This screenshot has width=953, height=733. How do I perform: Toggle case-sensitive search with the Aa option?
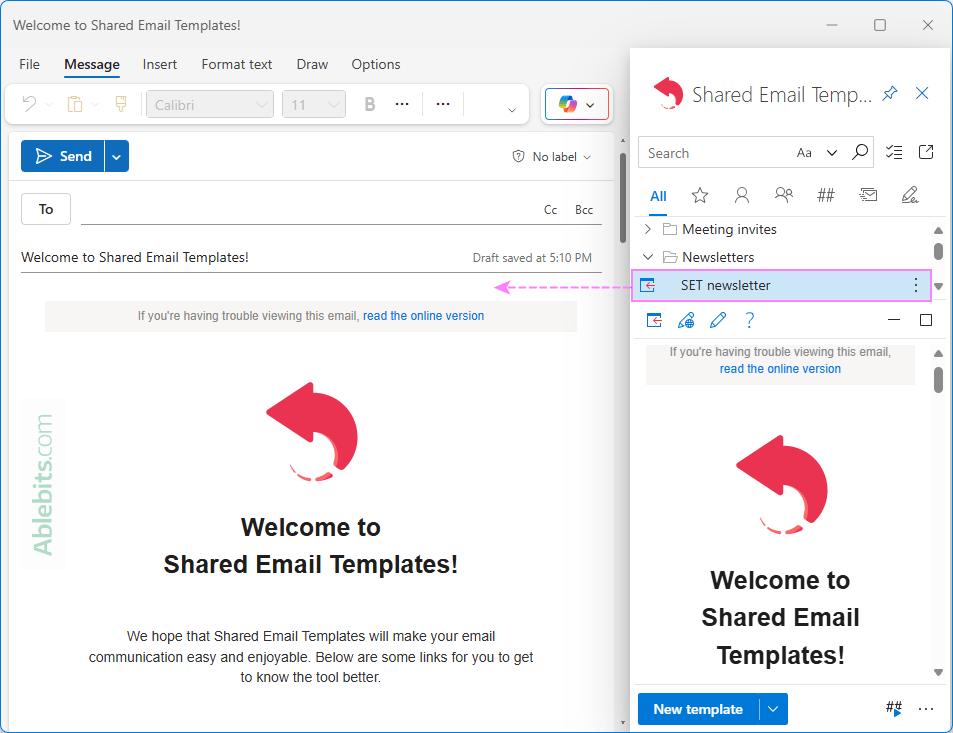pyautogui.click(x=805, y=152)
